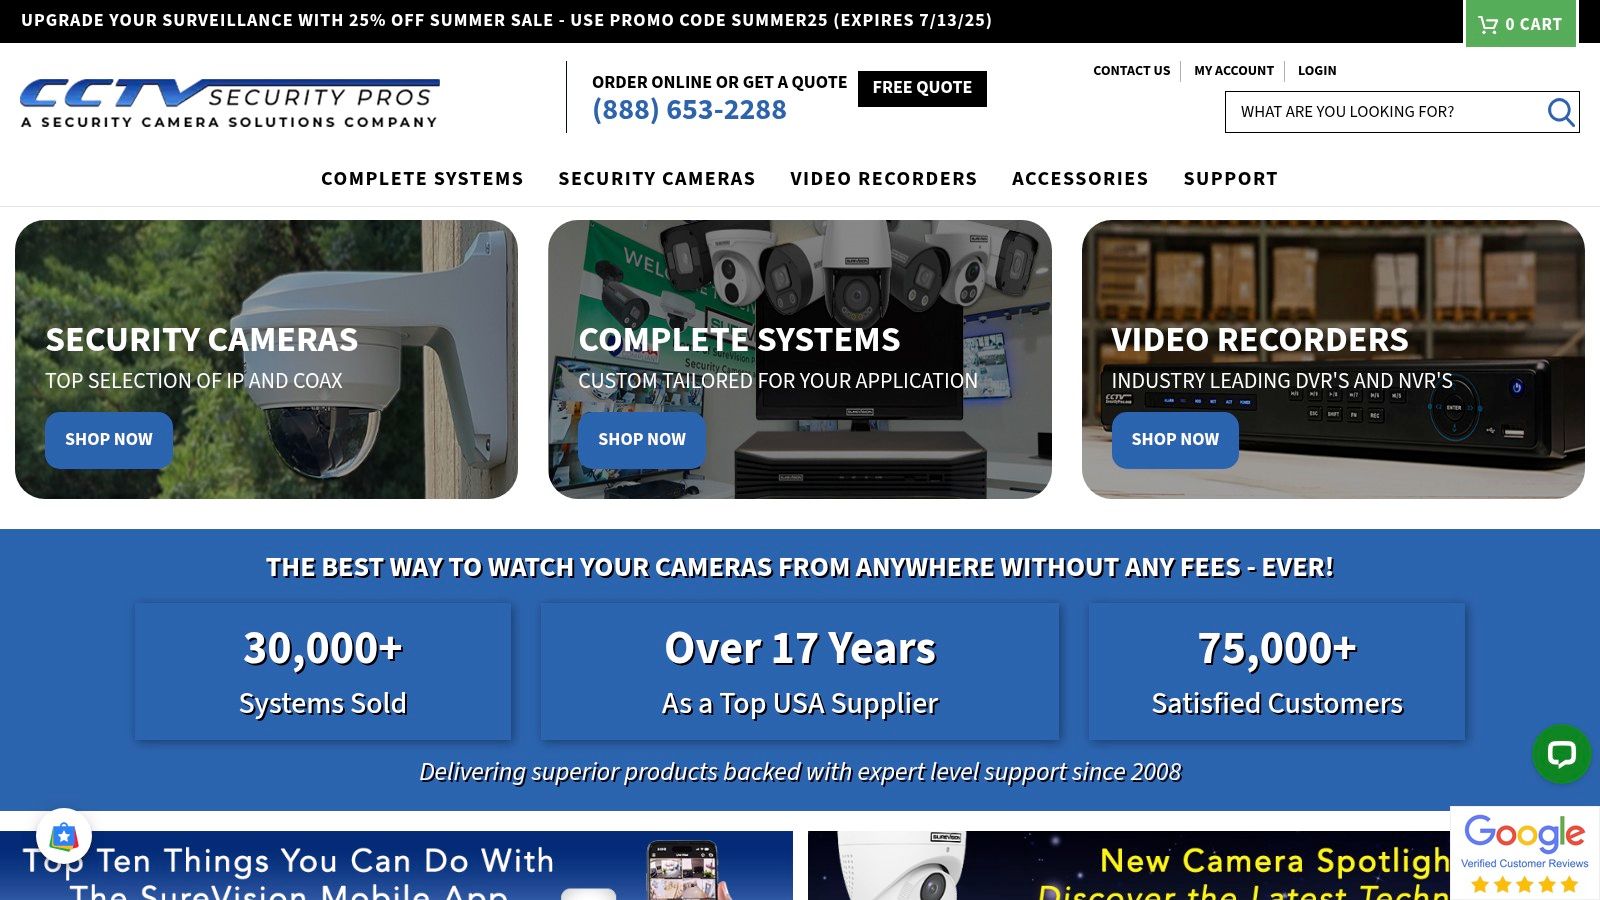
Task: Shop Now under Complete Systems
Action: [x=642, y=440]
